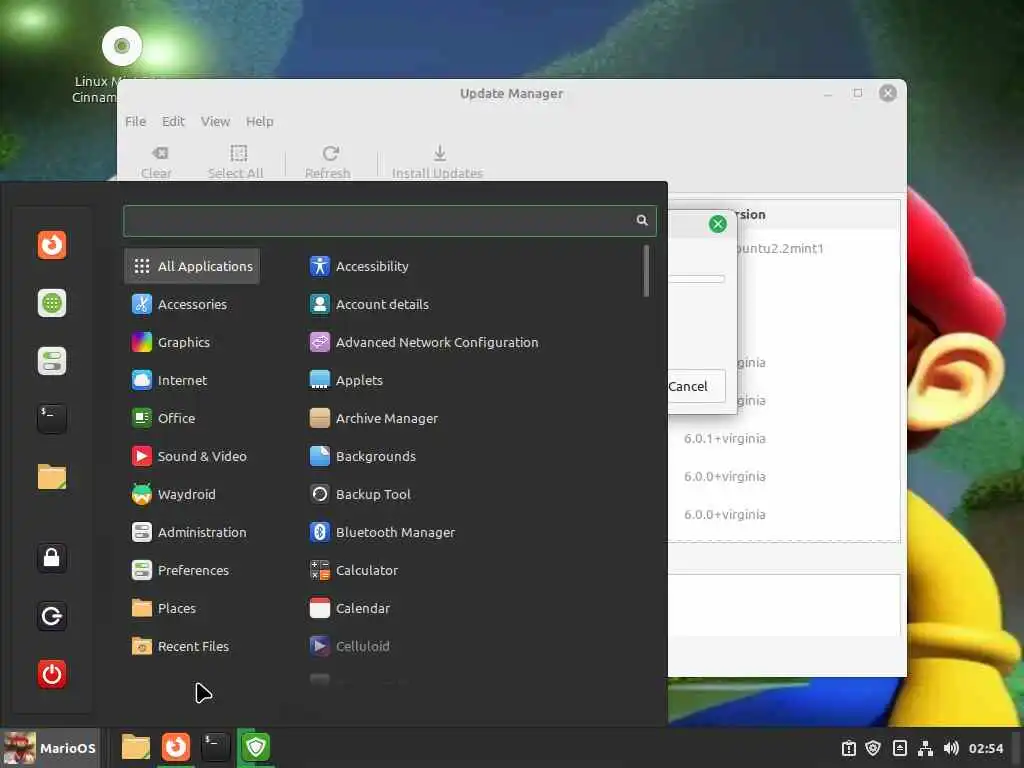Open Files from the menu favorites sidebar
The width and height of the screenshot is (1024, 768).
(52, 477)
